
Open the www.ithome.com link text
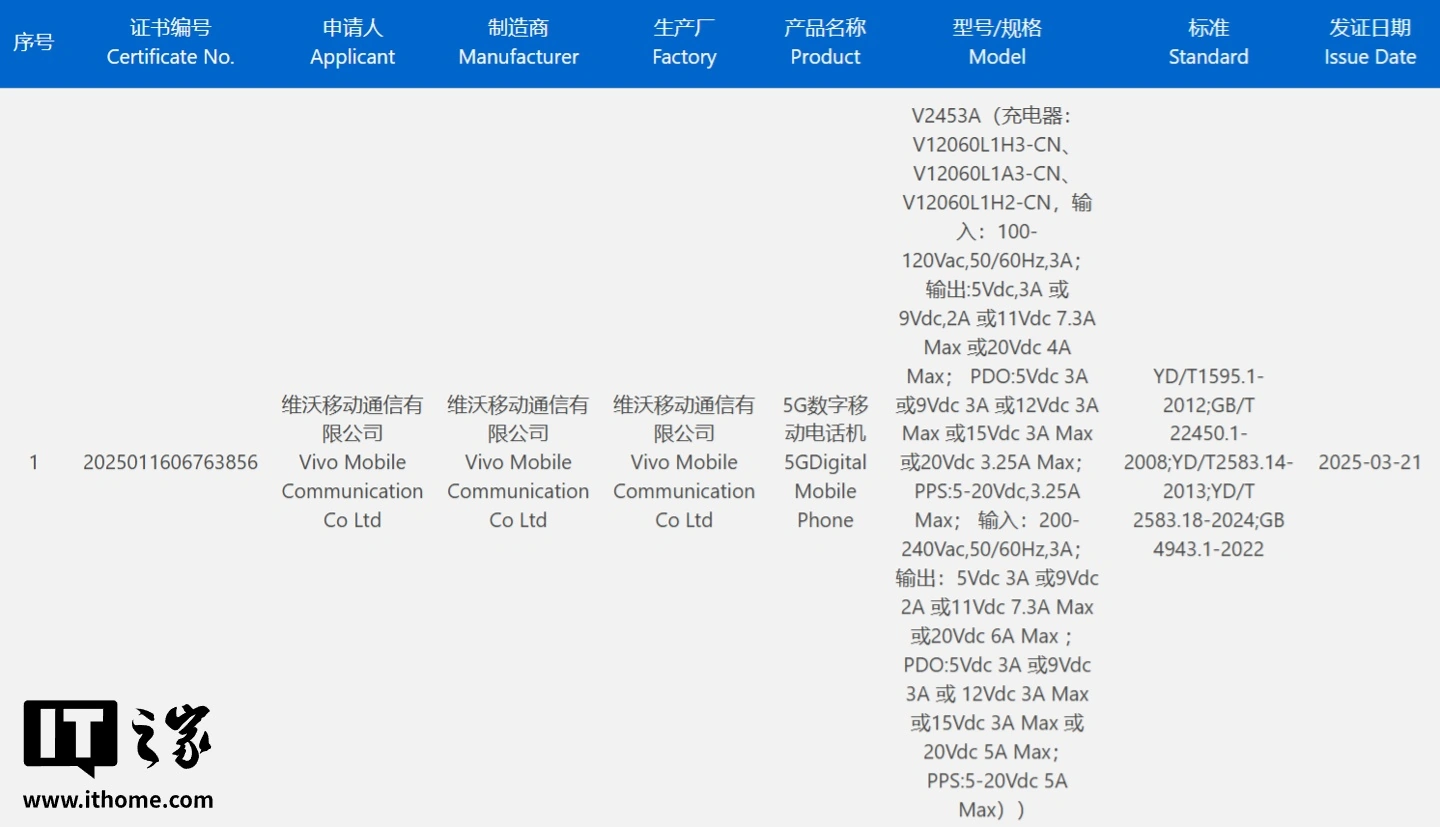[118, 799]
